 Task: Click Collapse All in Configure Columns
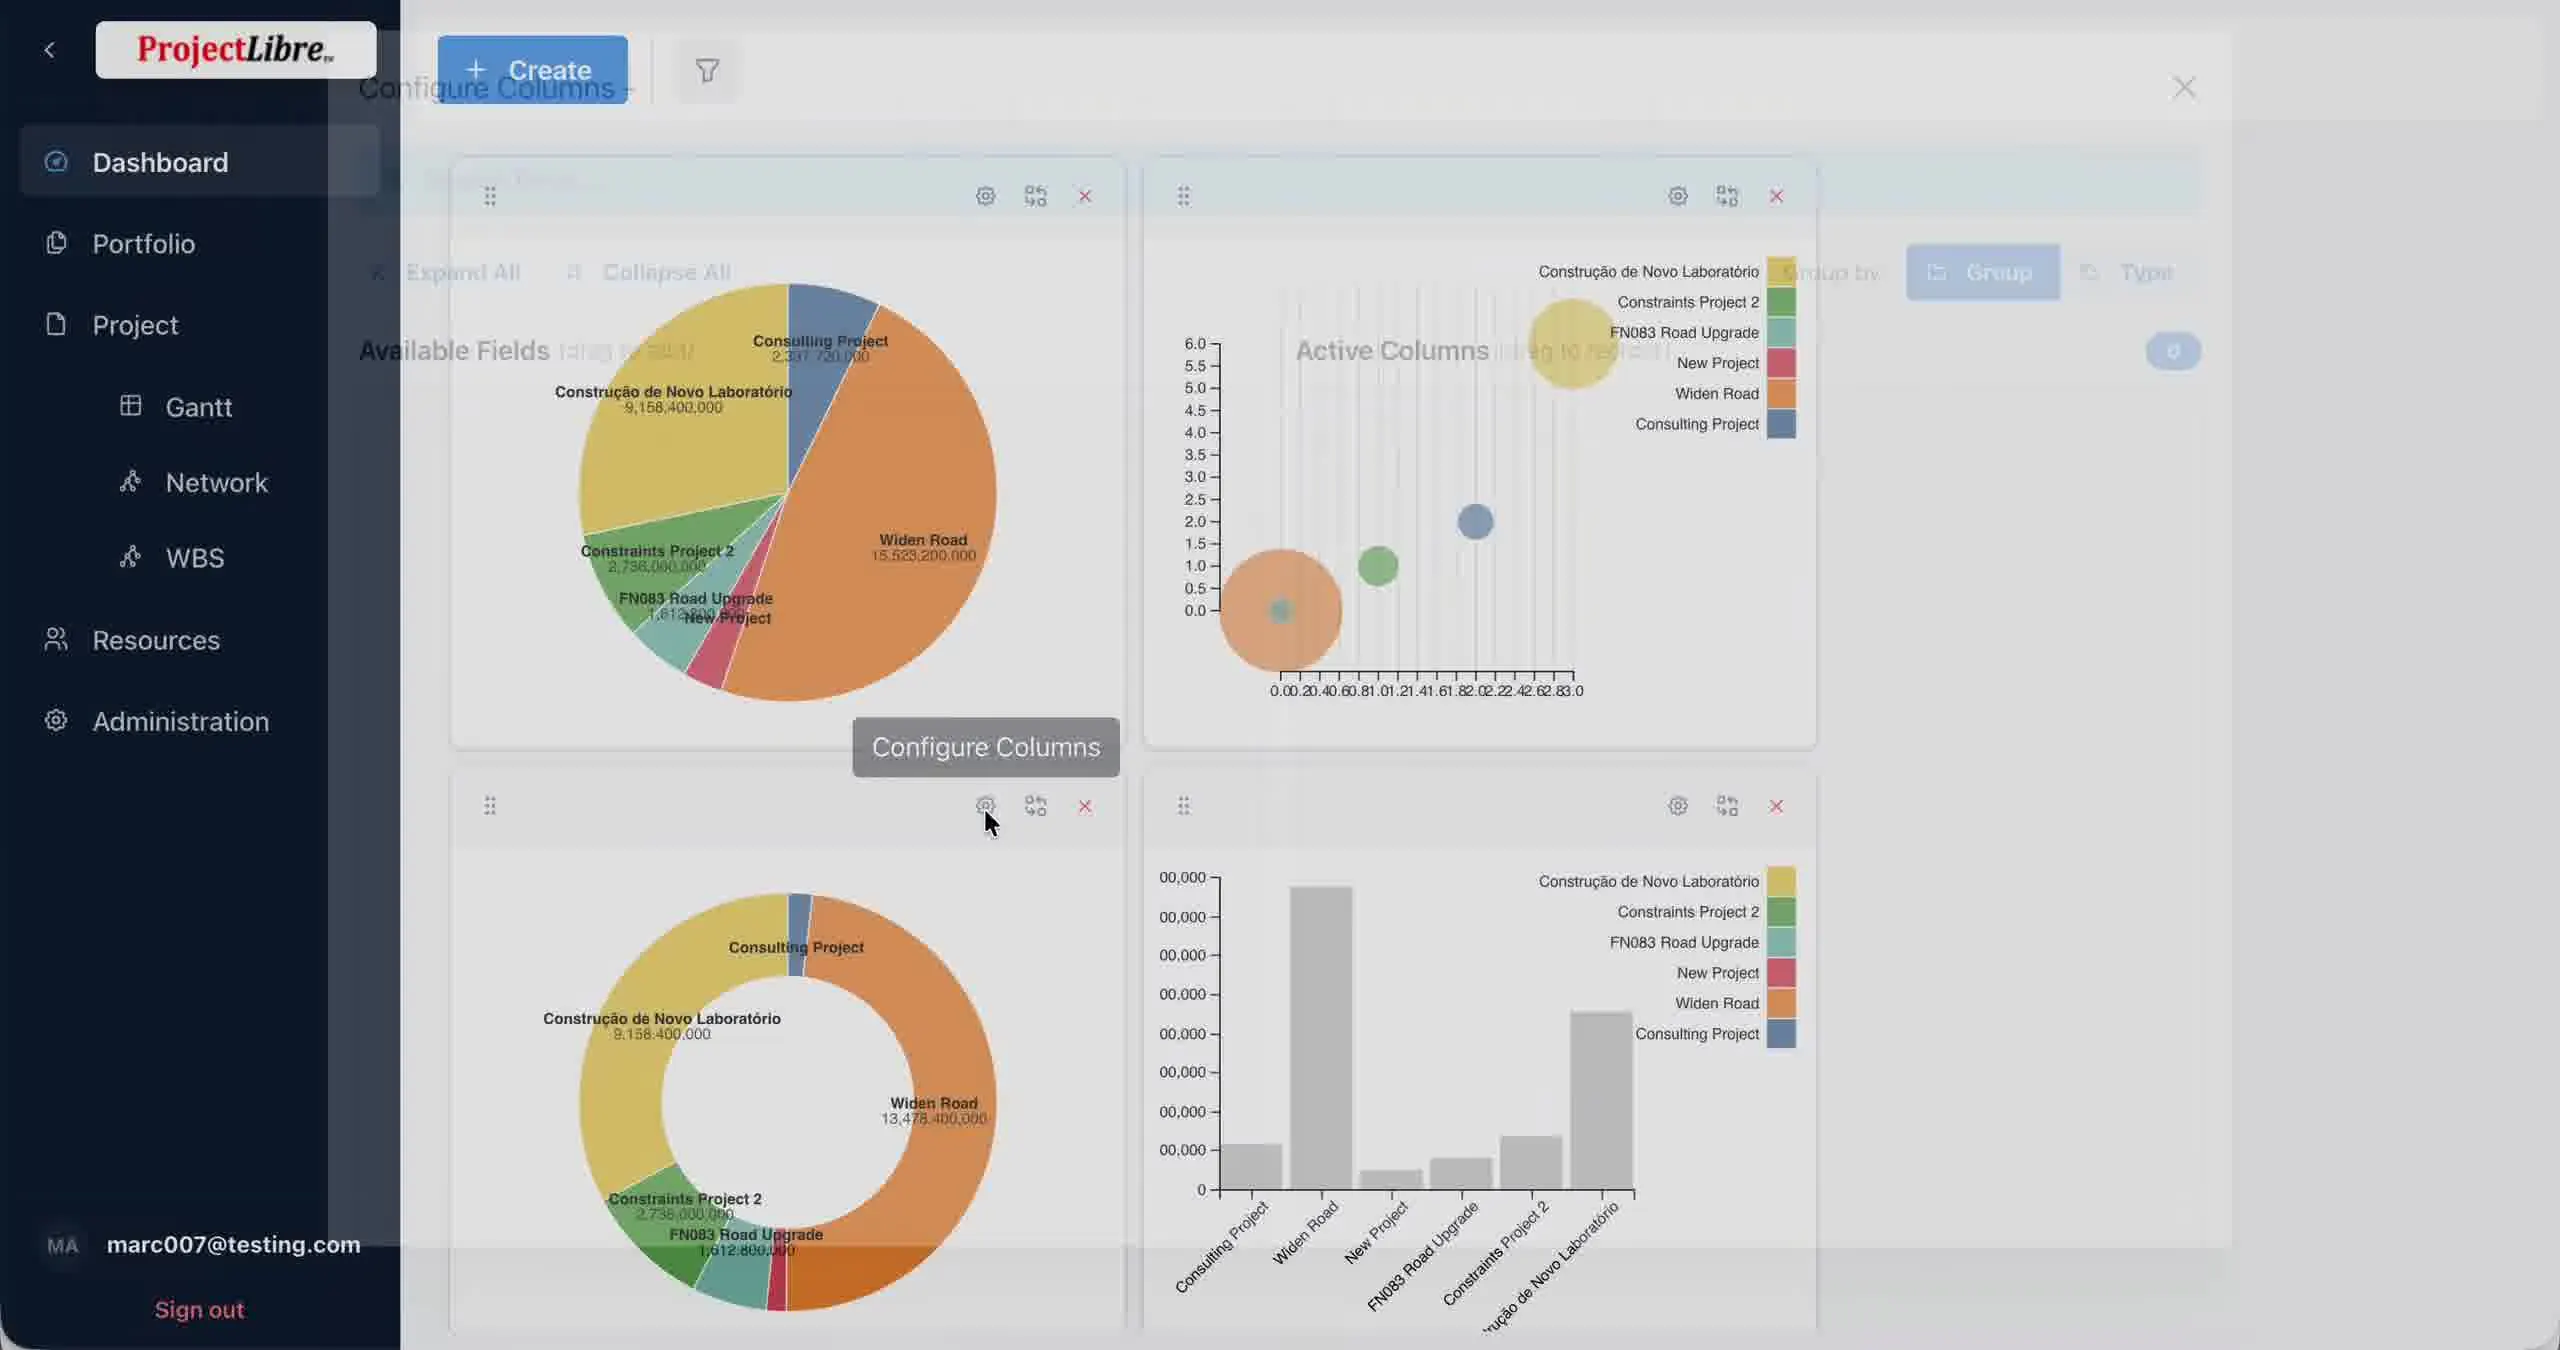tap(649, 272)
